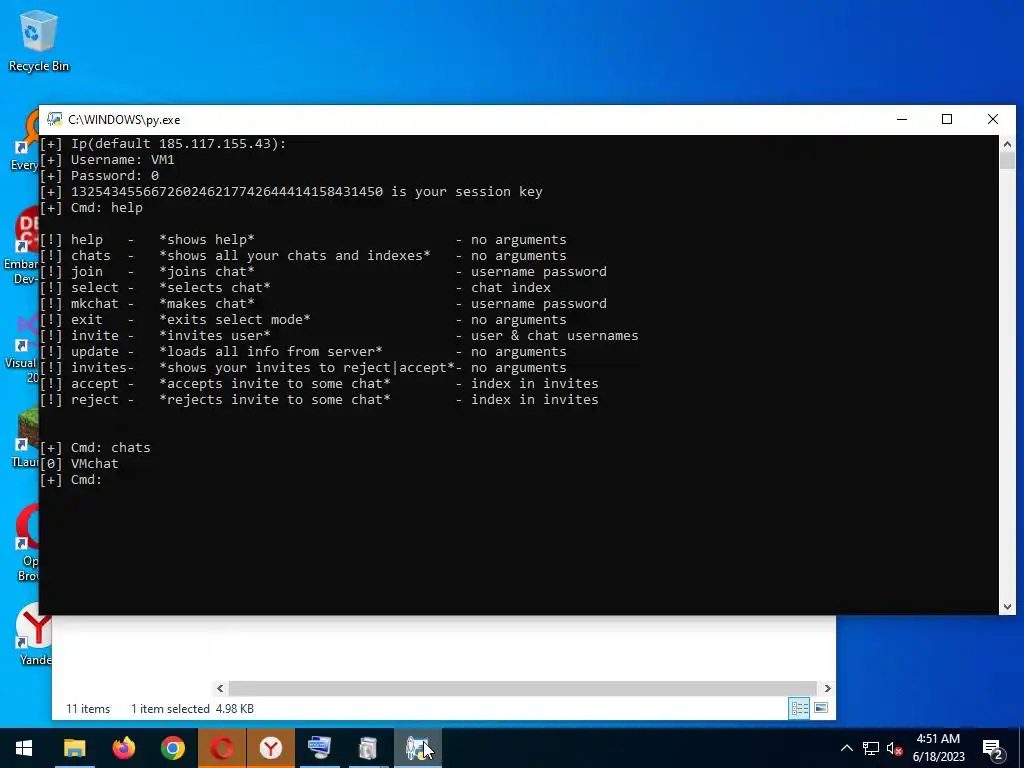The height and width of the screenshot is (768, 1024).
Task: Open the clock and date flyout
Action: [938, 748]
